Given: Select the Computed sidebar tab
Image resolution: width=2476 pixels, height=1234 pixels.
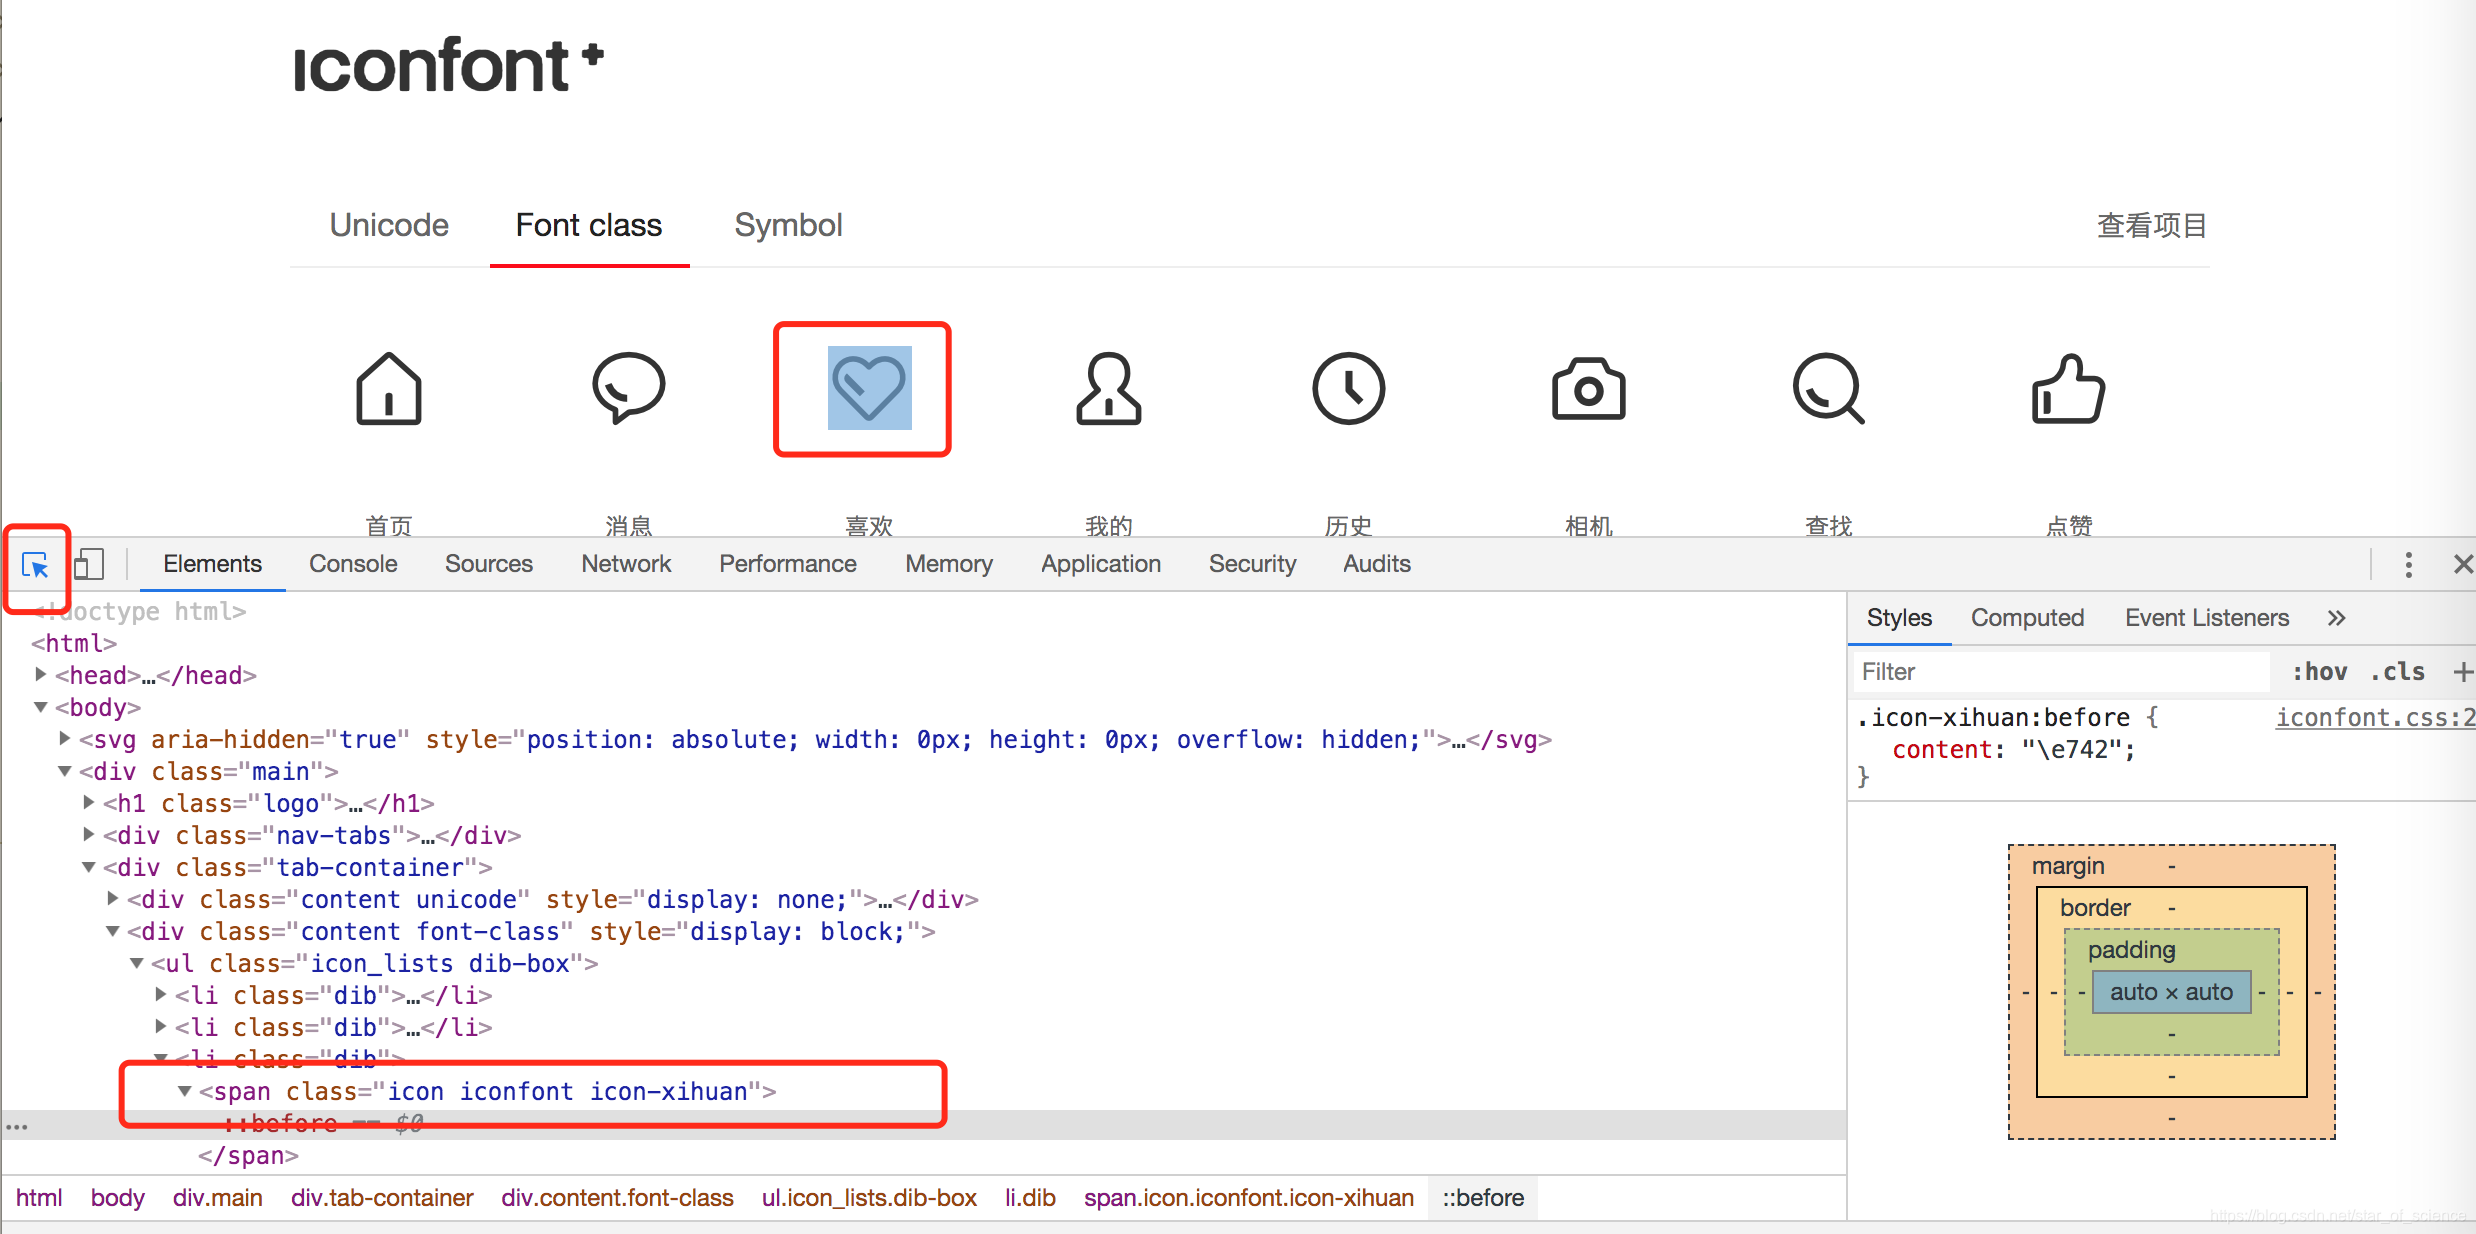Looking at the screenshot, I should tap(2027, 618).
